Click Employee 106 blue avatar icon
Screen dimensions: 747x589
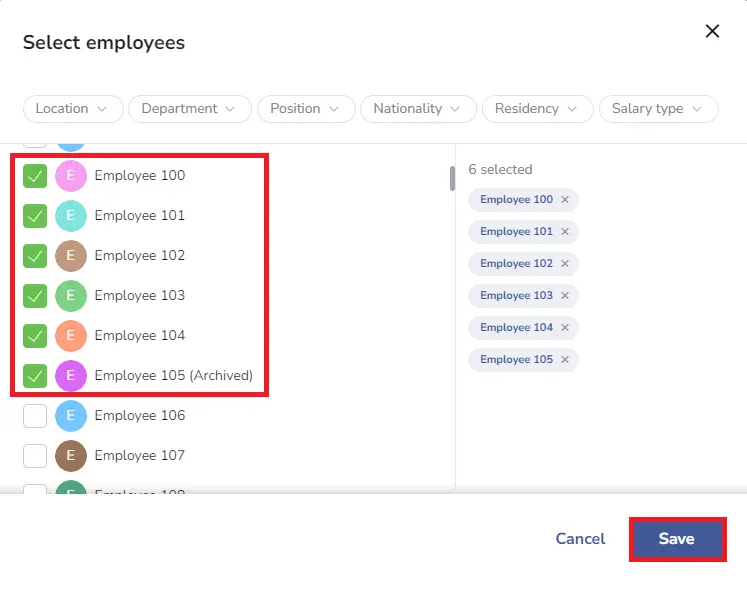coord(71,416)
